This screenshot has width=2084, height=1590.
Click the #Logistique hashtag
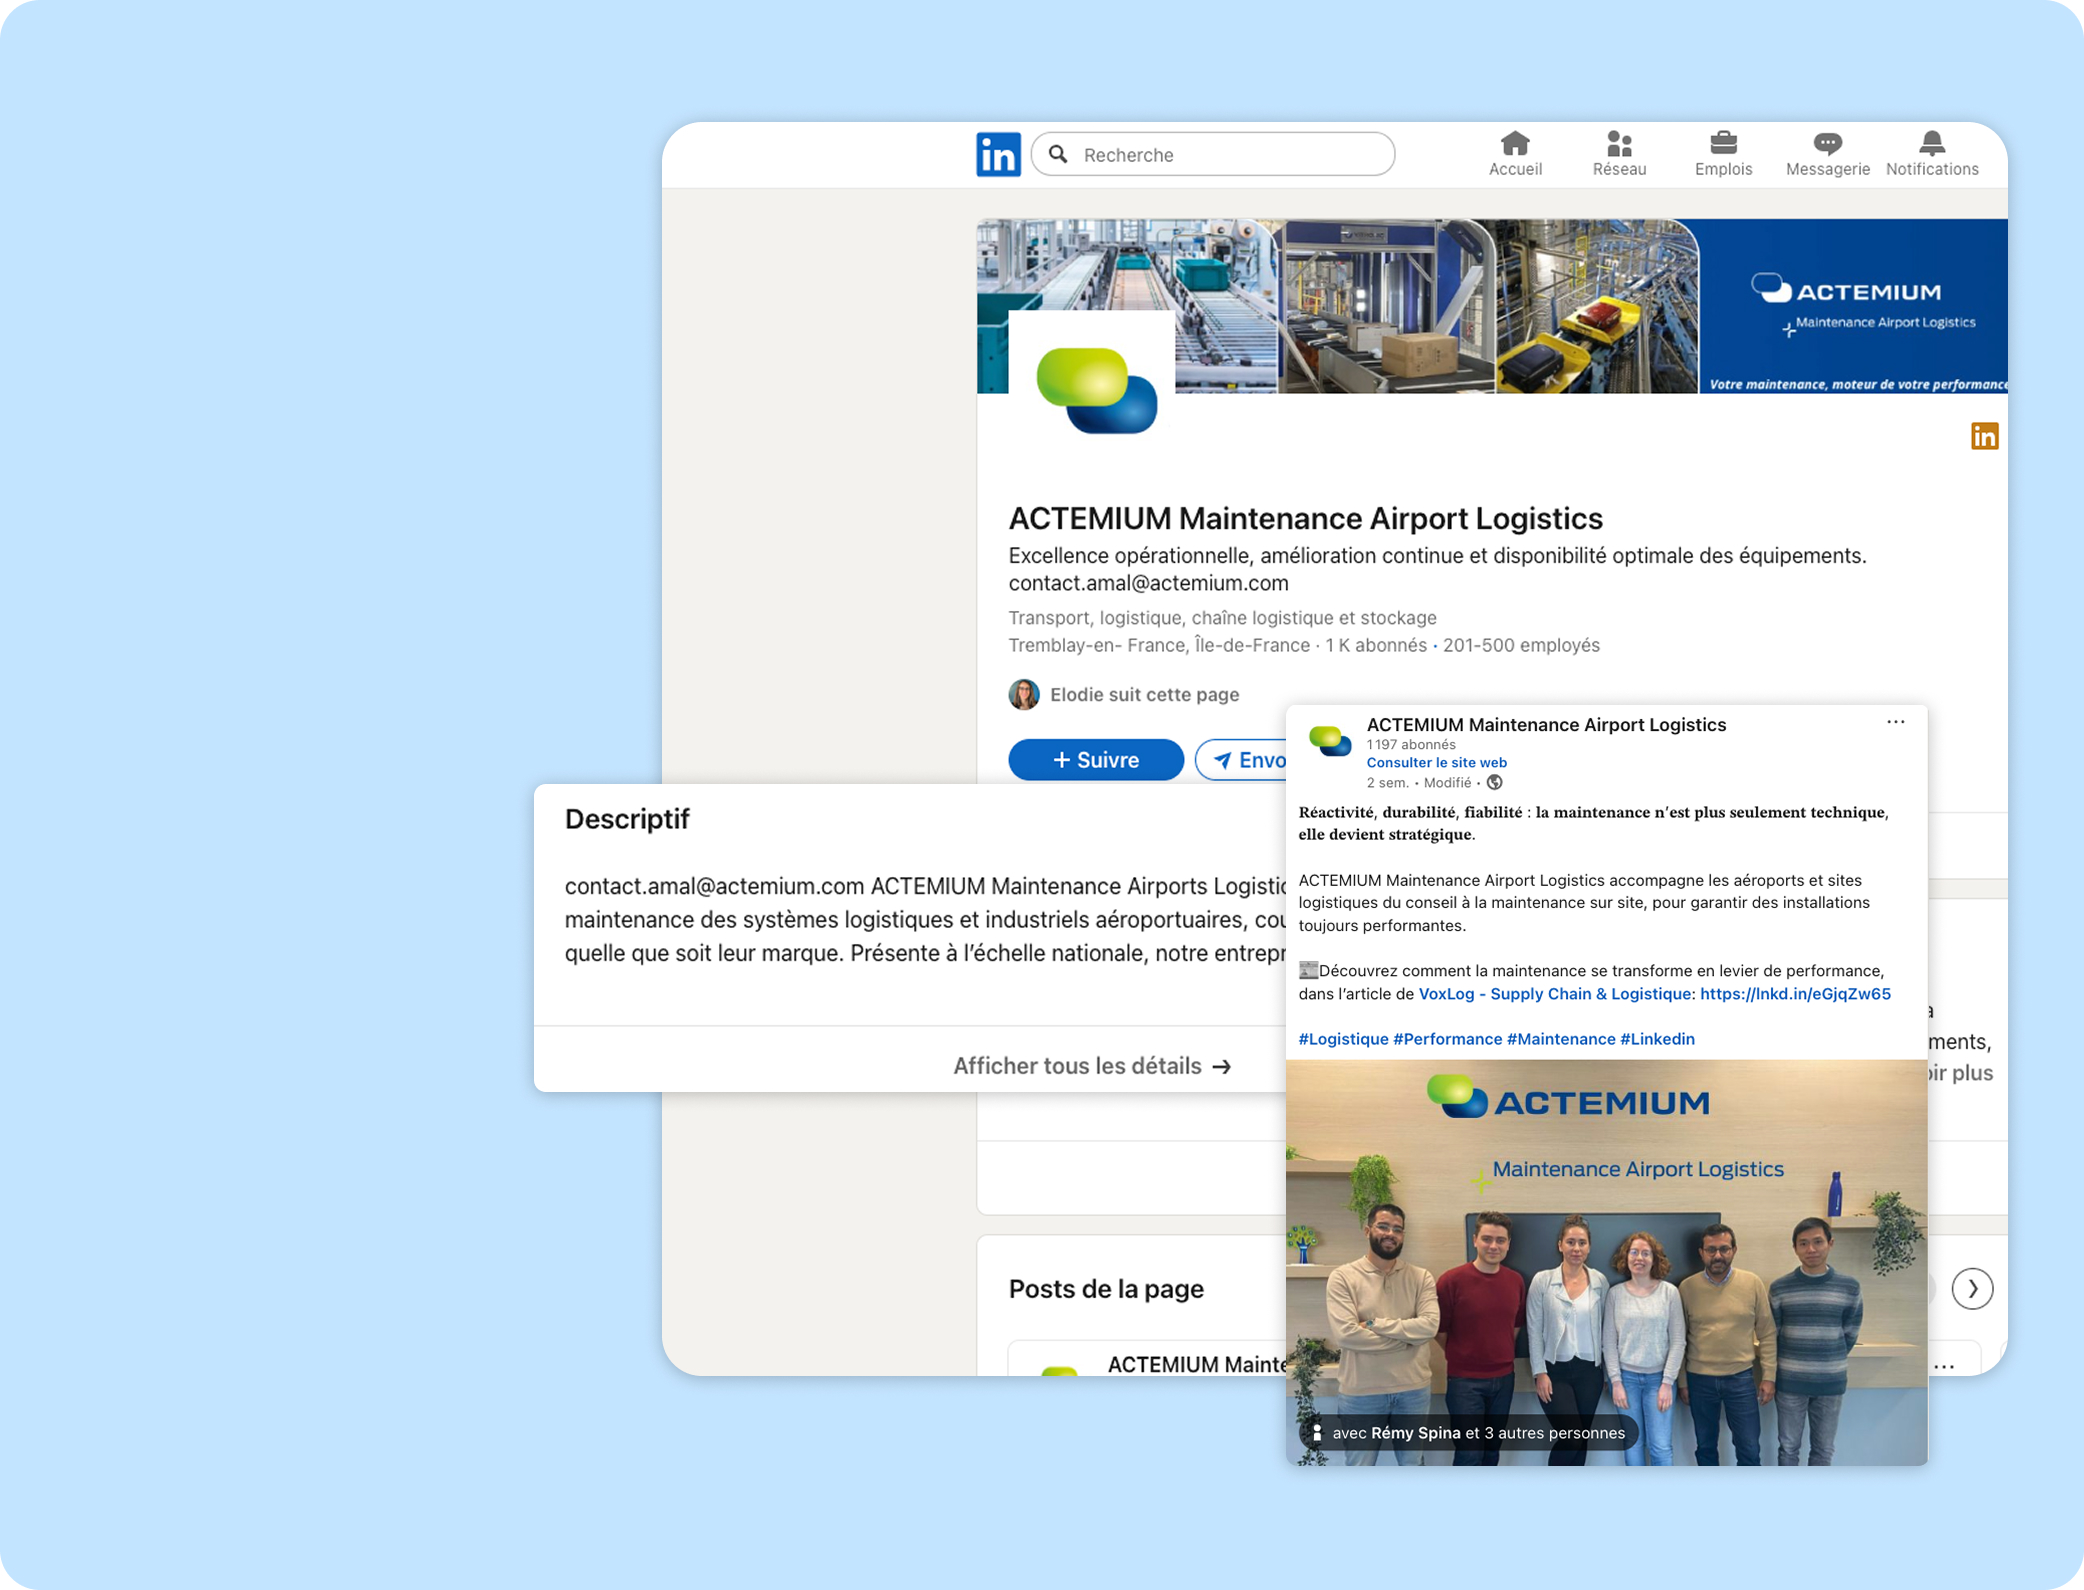tap(1343, 1039)
